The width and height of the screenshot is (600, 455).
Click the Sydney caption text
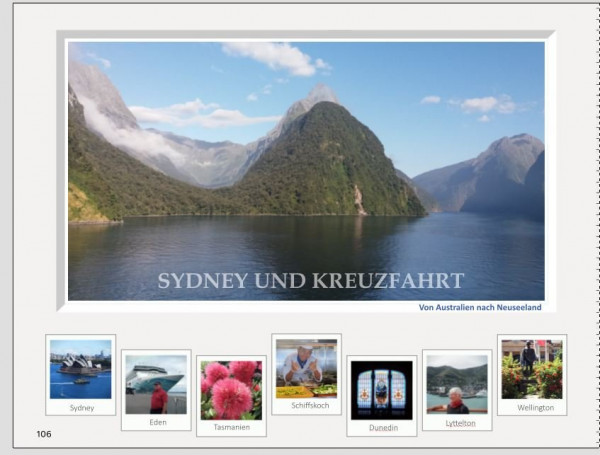tap(82, 408)
